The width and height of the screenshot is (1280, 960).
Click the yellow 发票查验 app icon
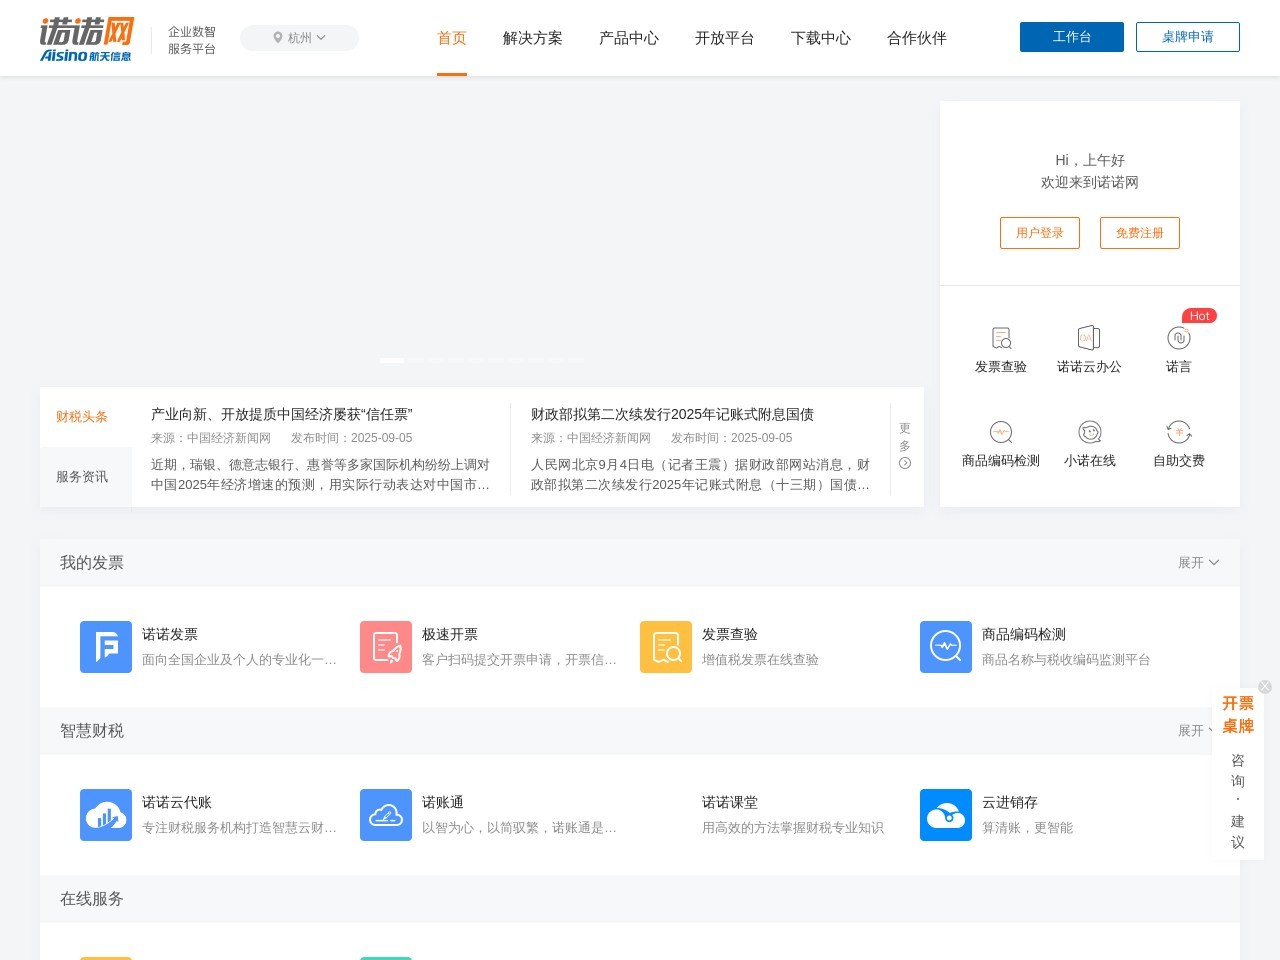(x=666, y=647)
